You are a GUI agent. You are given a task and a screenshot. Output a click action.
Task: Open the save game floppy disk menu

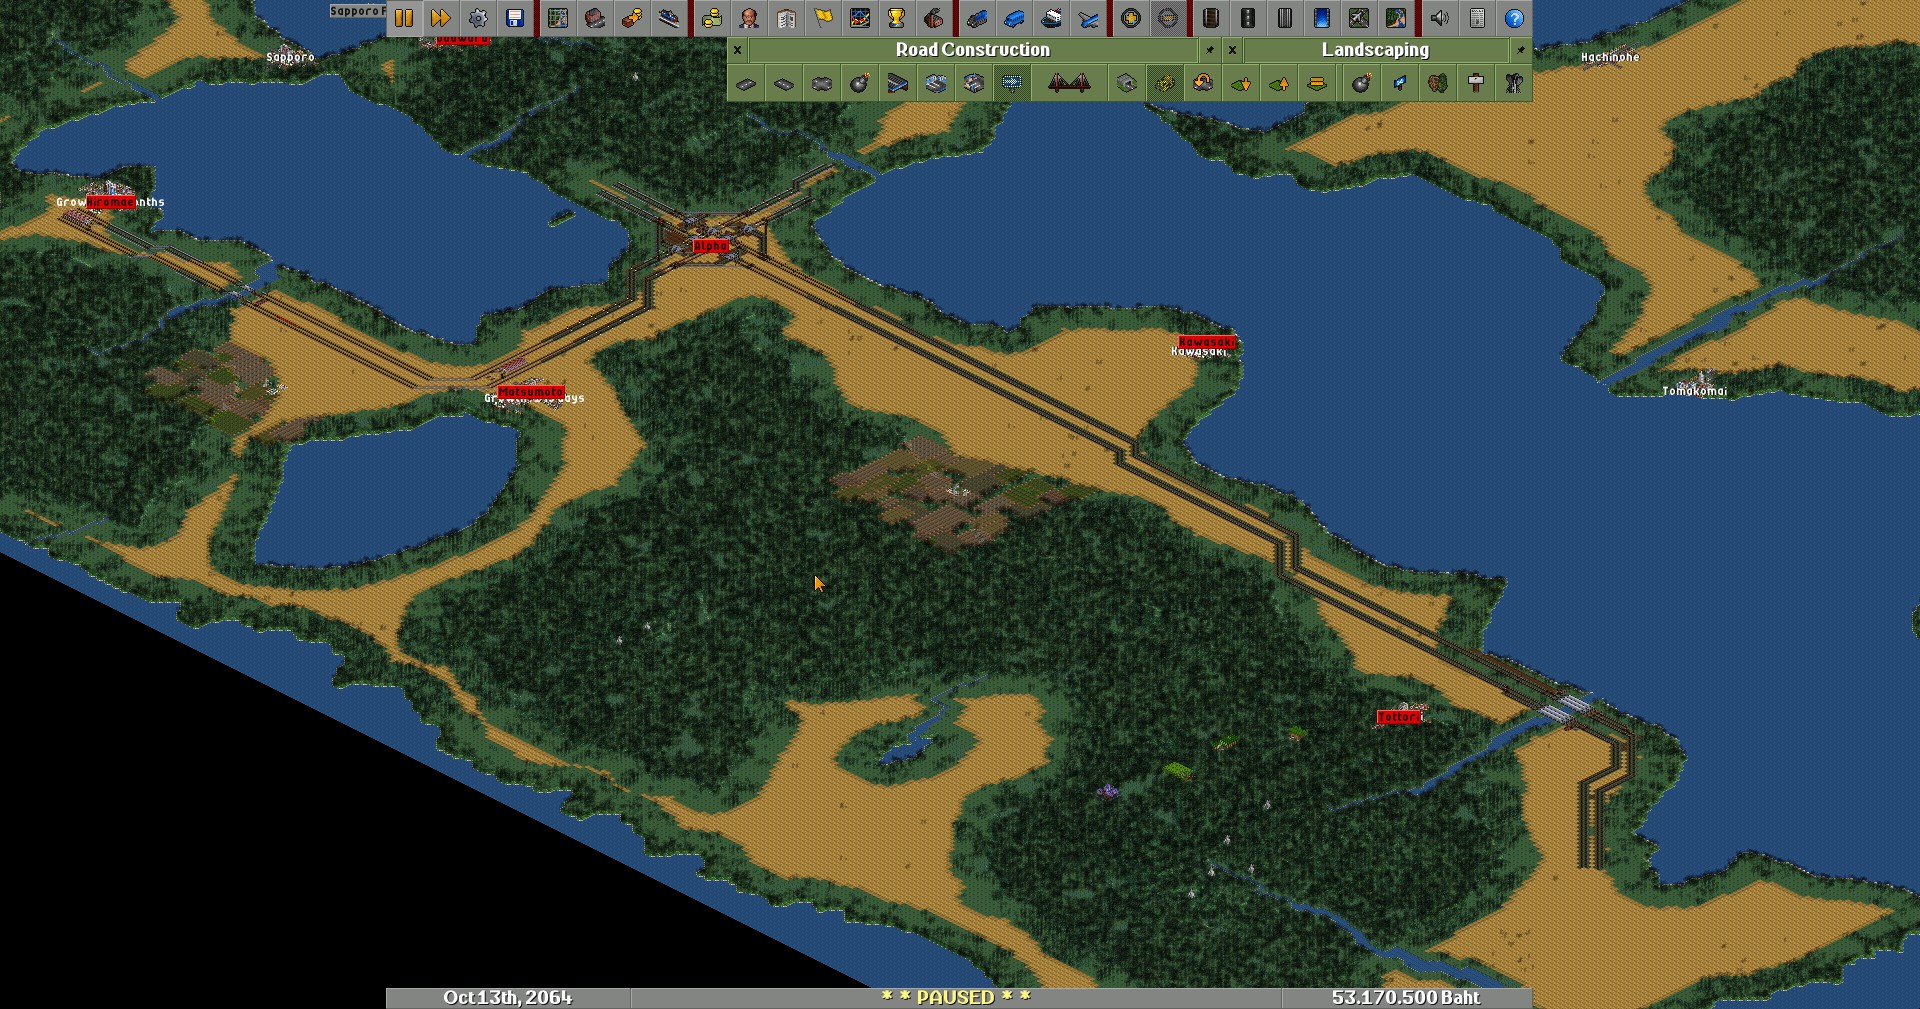coord(515,18)
